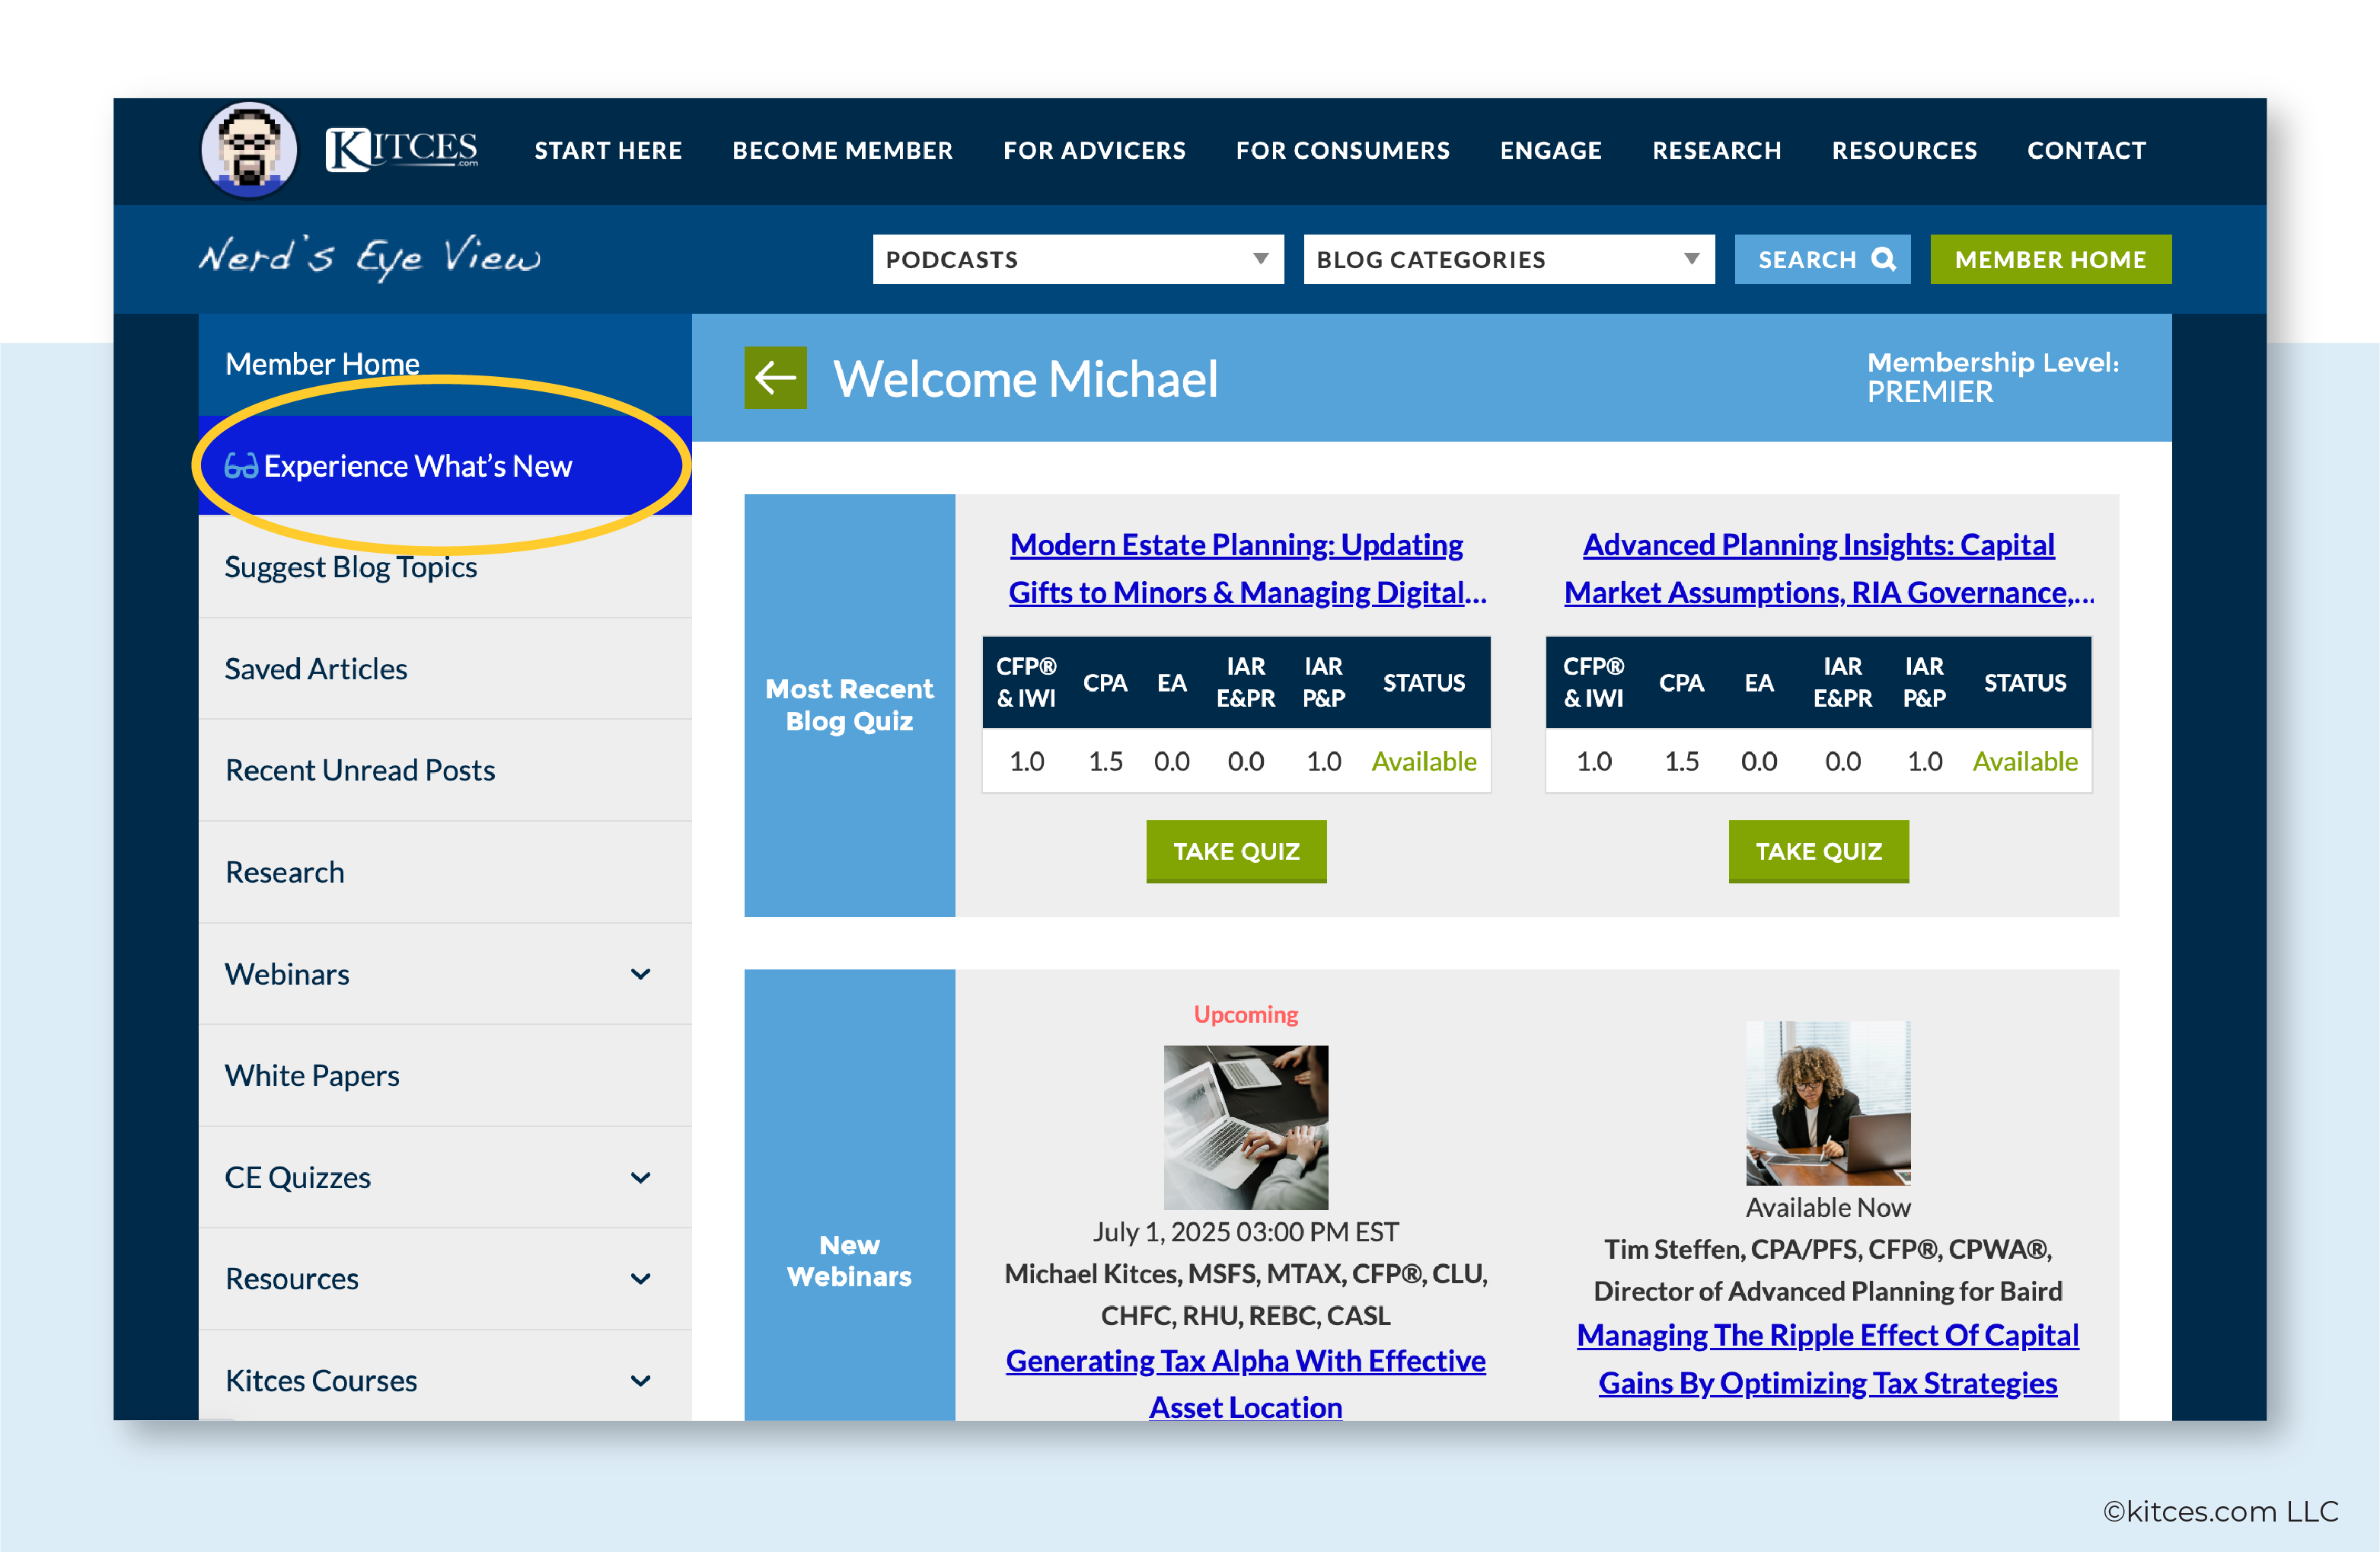
Task: Click the Welcome Michael heading
Action: 1026,379
